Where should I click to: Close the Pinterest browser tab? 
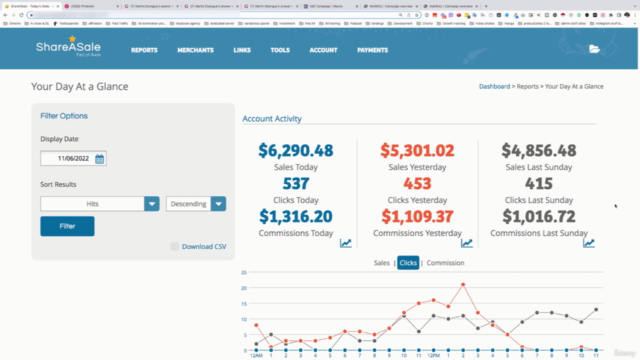pos(118,6)
